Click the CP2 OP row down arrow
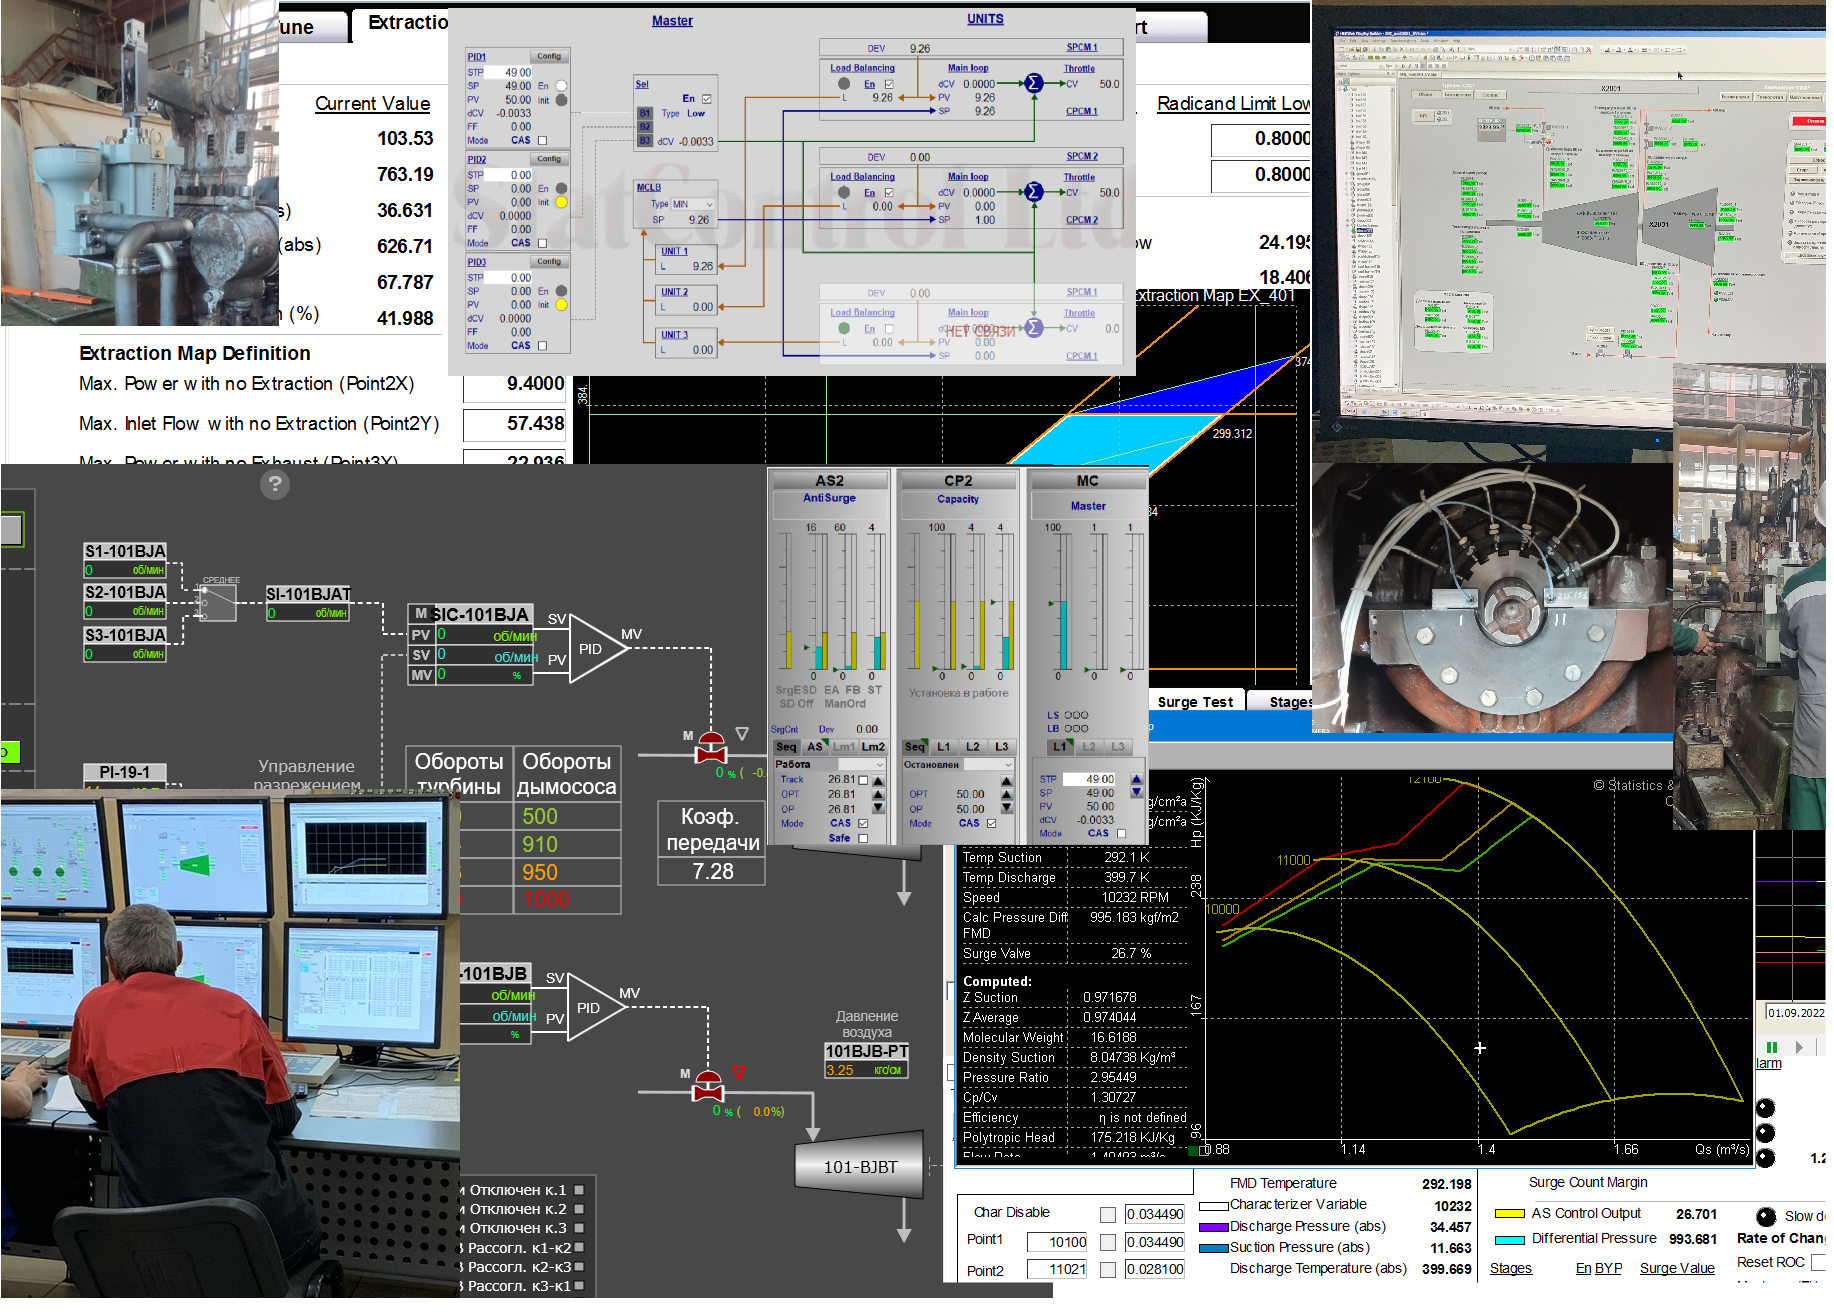The width and height of the screenshot is (1834, 1312). pos(1006,809)
